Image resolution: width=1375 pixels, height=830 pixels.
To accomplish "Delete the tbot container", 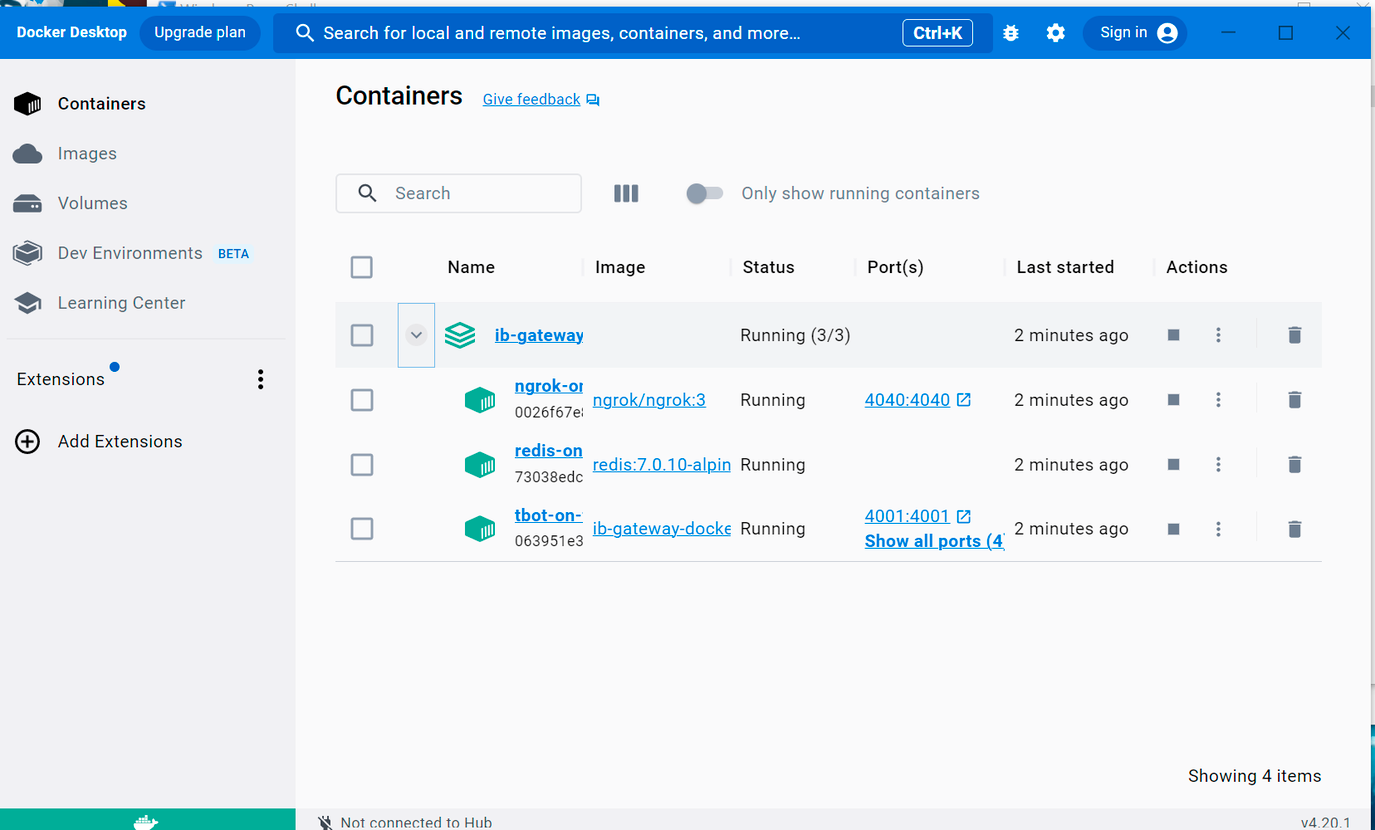I will pyautogui.click(x=1294, y=529).
